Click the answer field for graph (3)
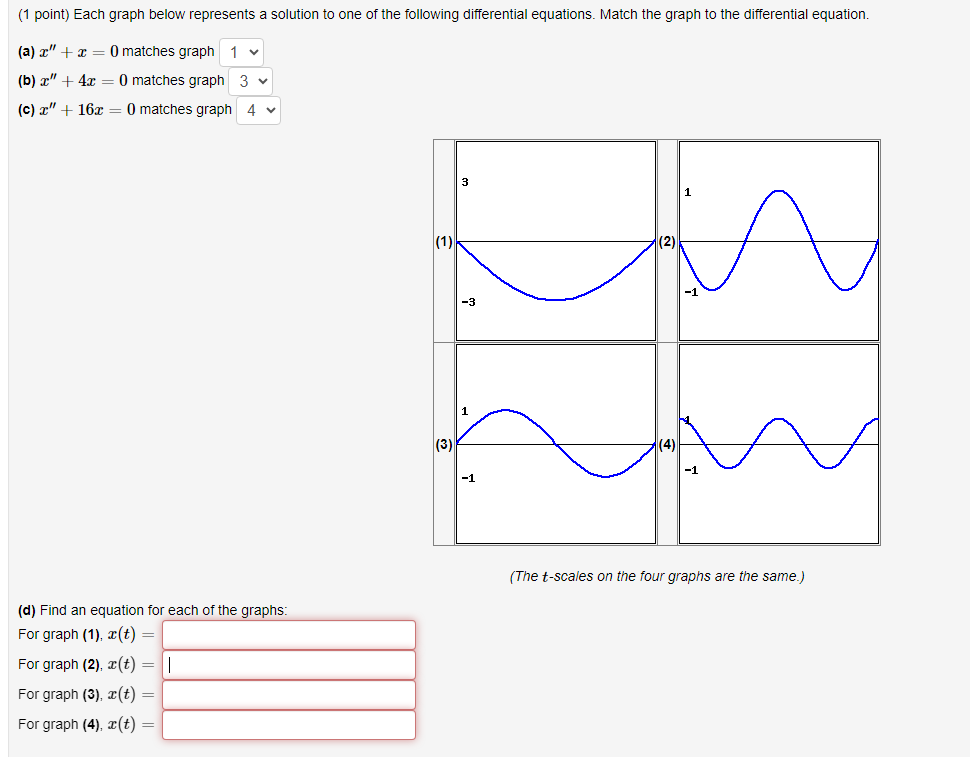970x757 pixels. coord(288,694)
